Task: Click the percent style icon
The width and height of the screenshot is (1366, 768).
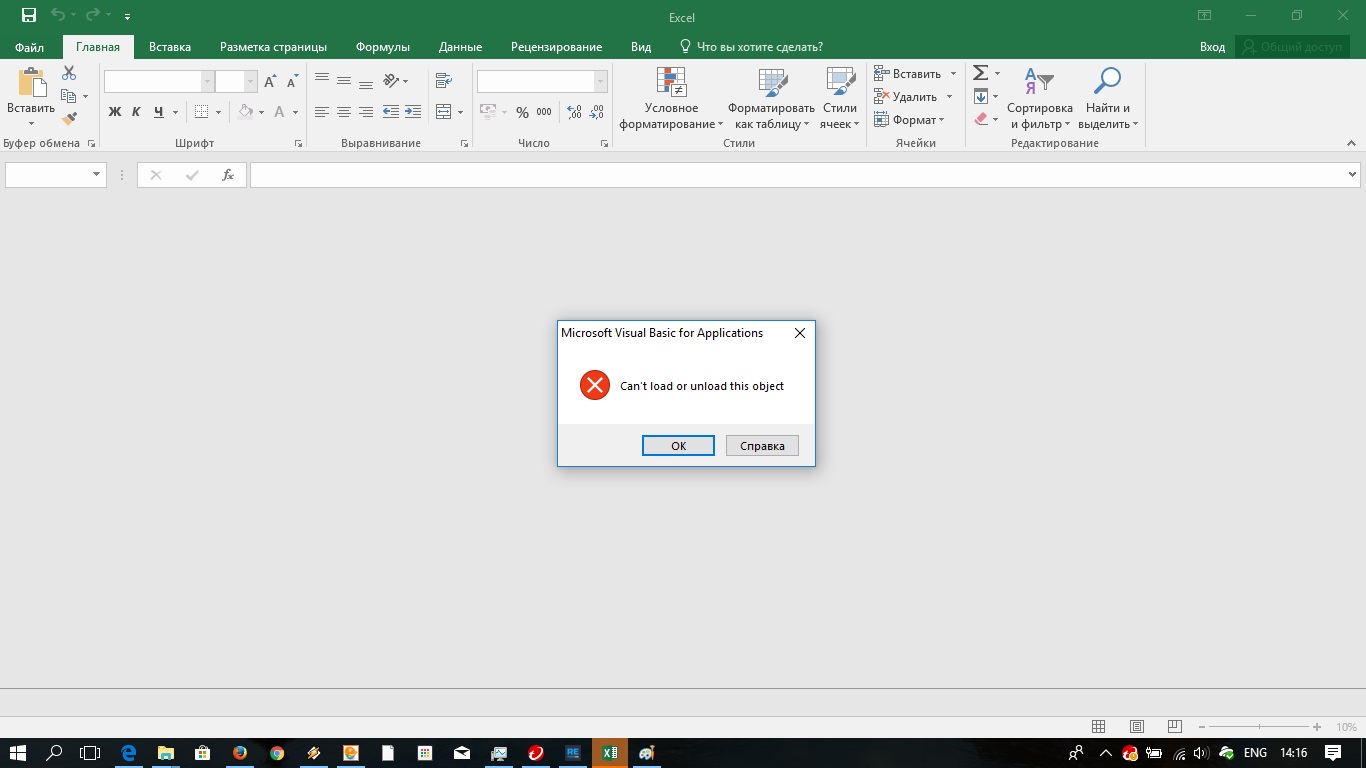Action: coord(522,112)
